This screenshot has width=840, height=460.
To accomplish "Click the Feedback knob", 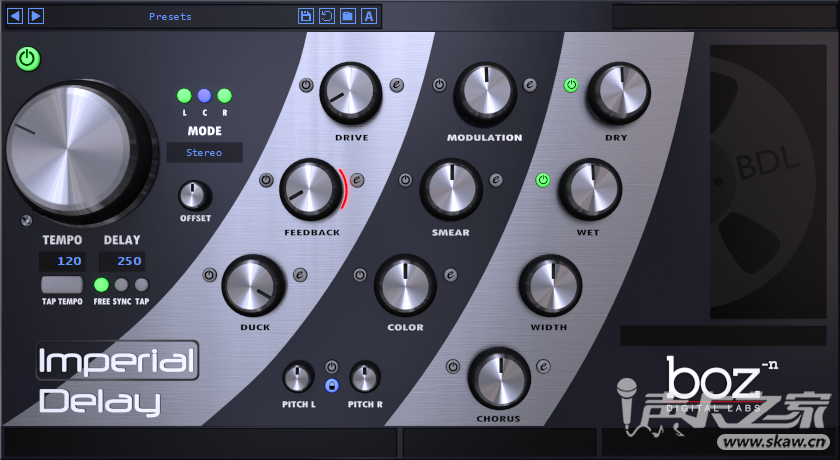I will (x=311, y=189).
